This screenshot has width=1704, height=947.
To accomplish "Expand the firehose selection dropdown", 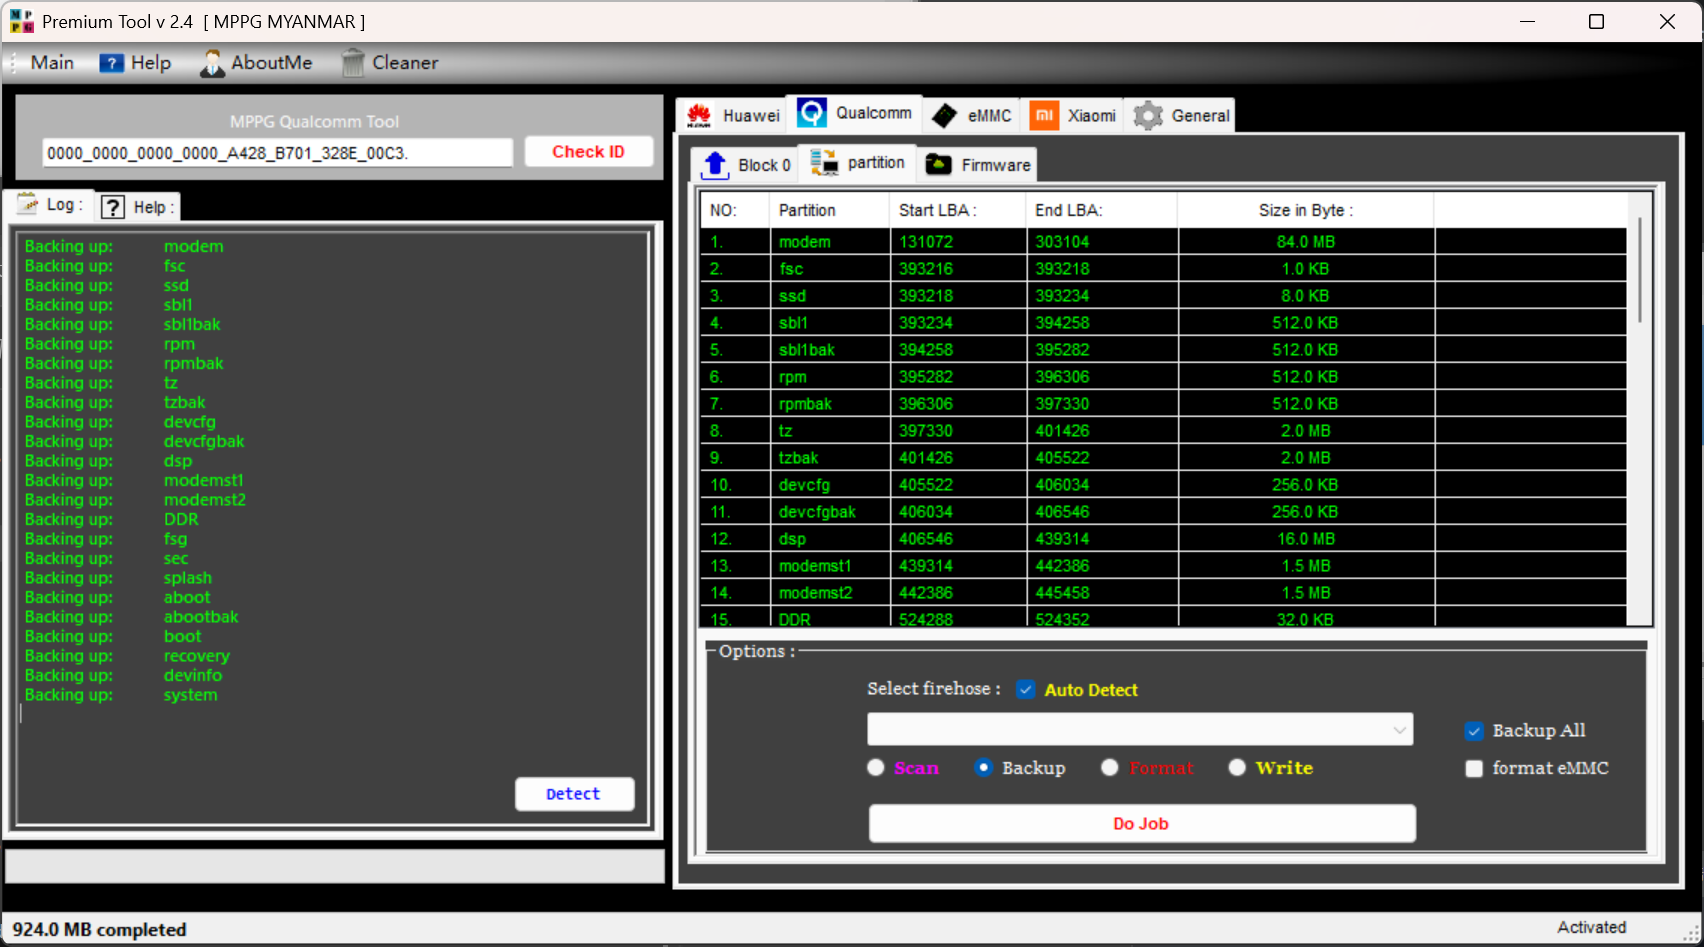I will point(1399,730).
